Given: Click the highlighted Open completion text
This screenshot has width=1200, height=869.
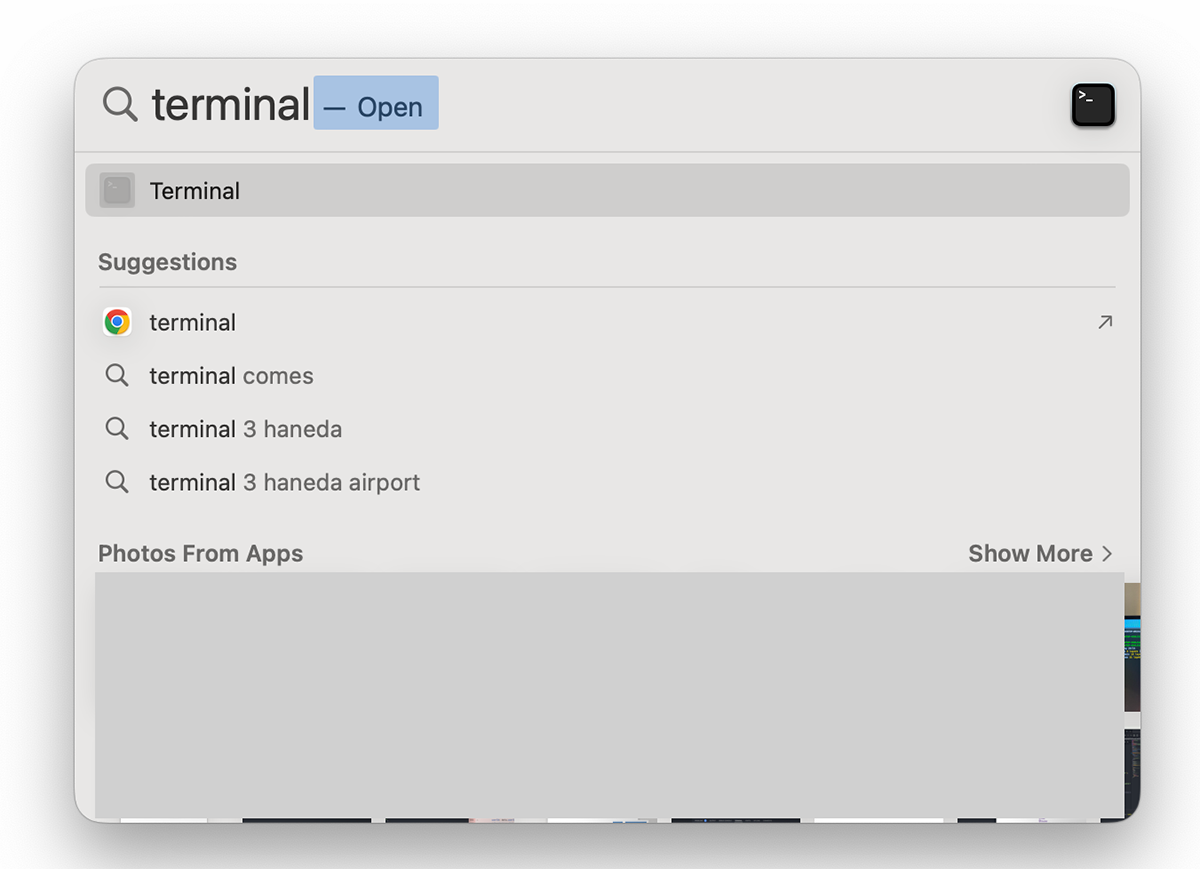Looking at the screenshot, I should 376,103.
